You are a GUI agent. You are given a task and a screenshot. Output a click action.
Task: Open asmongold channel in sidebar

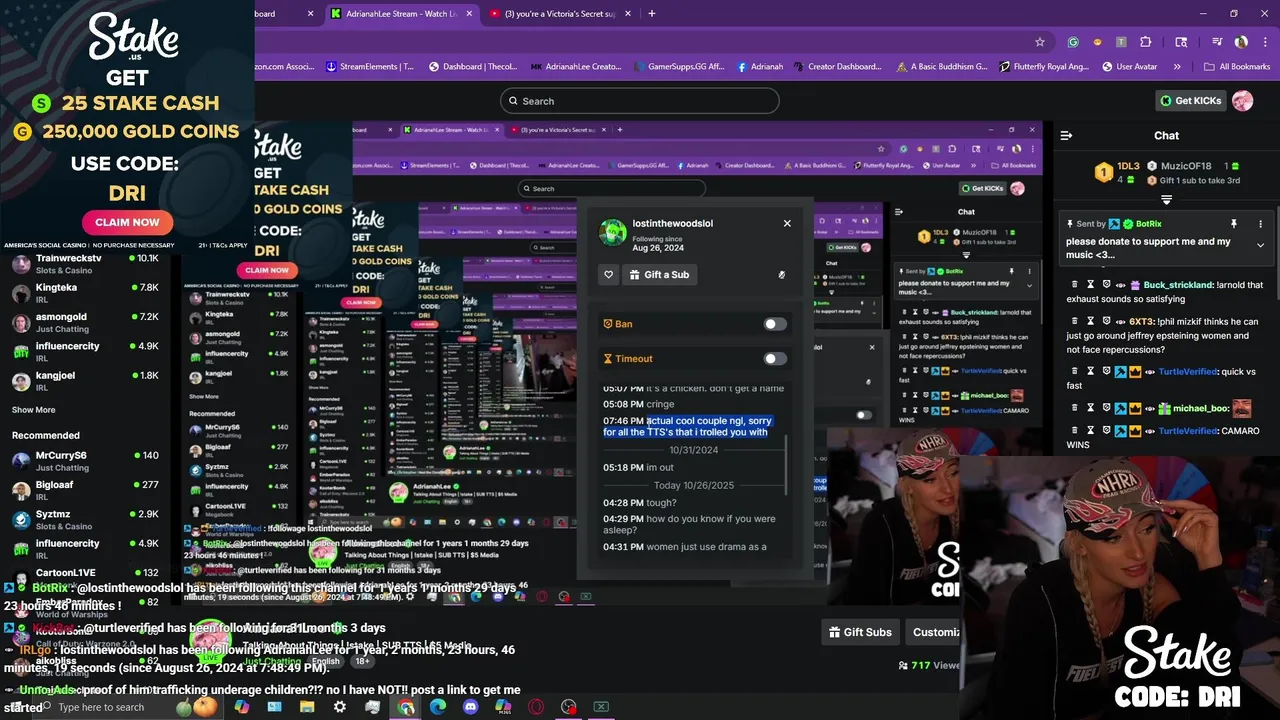[x=85, y=322]
